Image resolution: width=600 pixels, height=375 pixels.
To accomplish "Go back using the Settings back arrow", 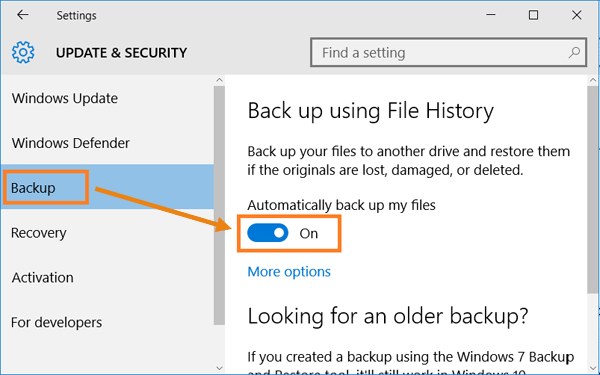I will pos(23,15).
